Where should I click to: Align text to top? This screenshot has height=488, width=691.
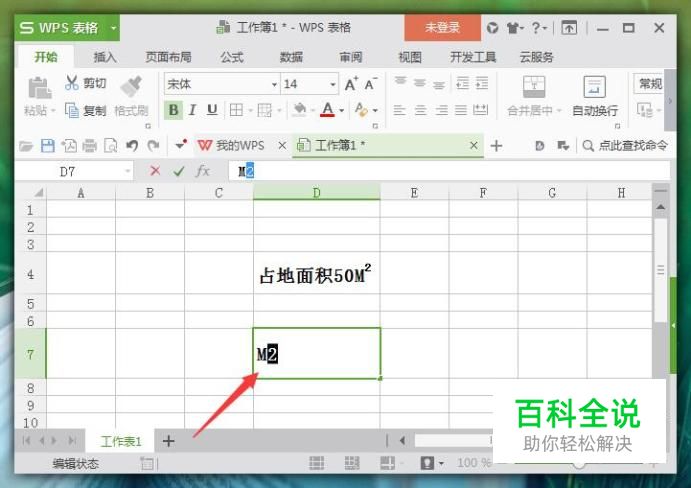[400, 82]
